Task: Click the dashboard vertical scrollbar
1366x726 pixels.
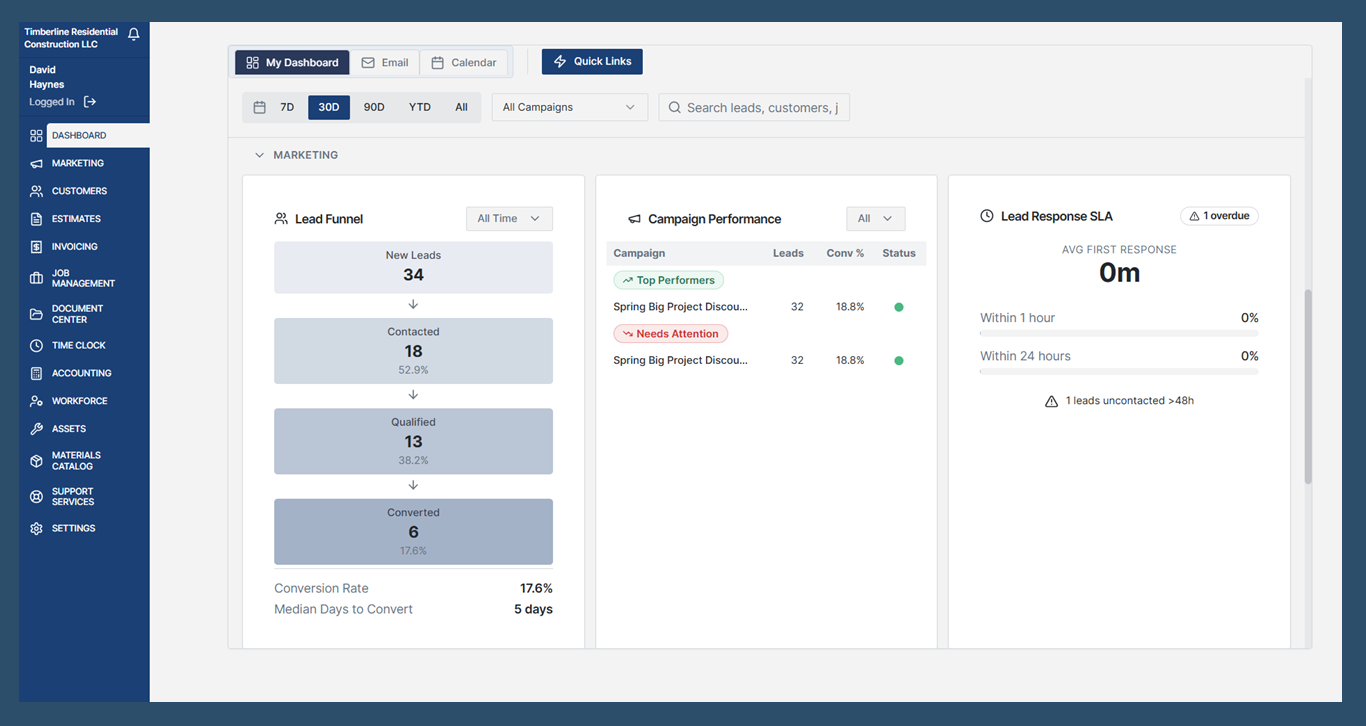Action: click(1308, 387)
